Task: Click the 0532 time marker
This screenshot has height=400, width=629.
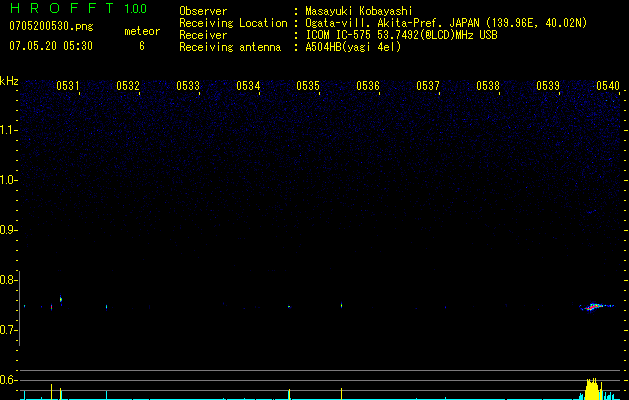Action: point(128,85)
